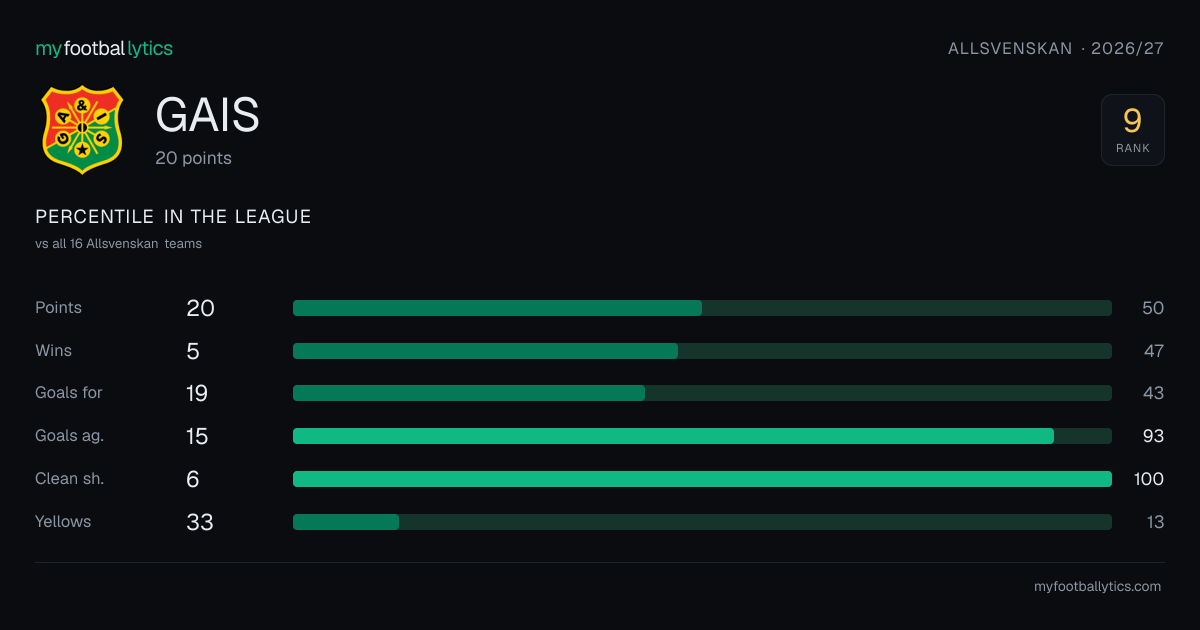Screen dimensions: 1200x630
Task: Open the myfootballytics.com footer link
Action: 1097,587
